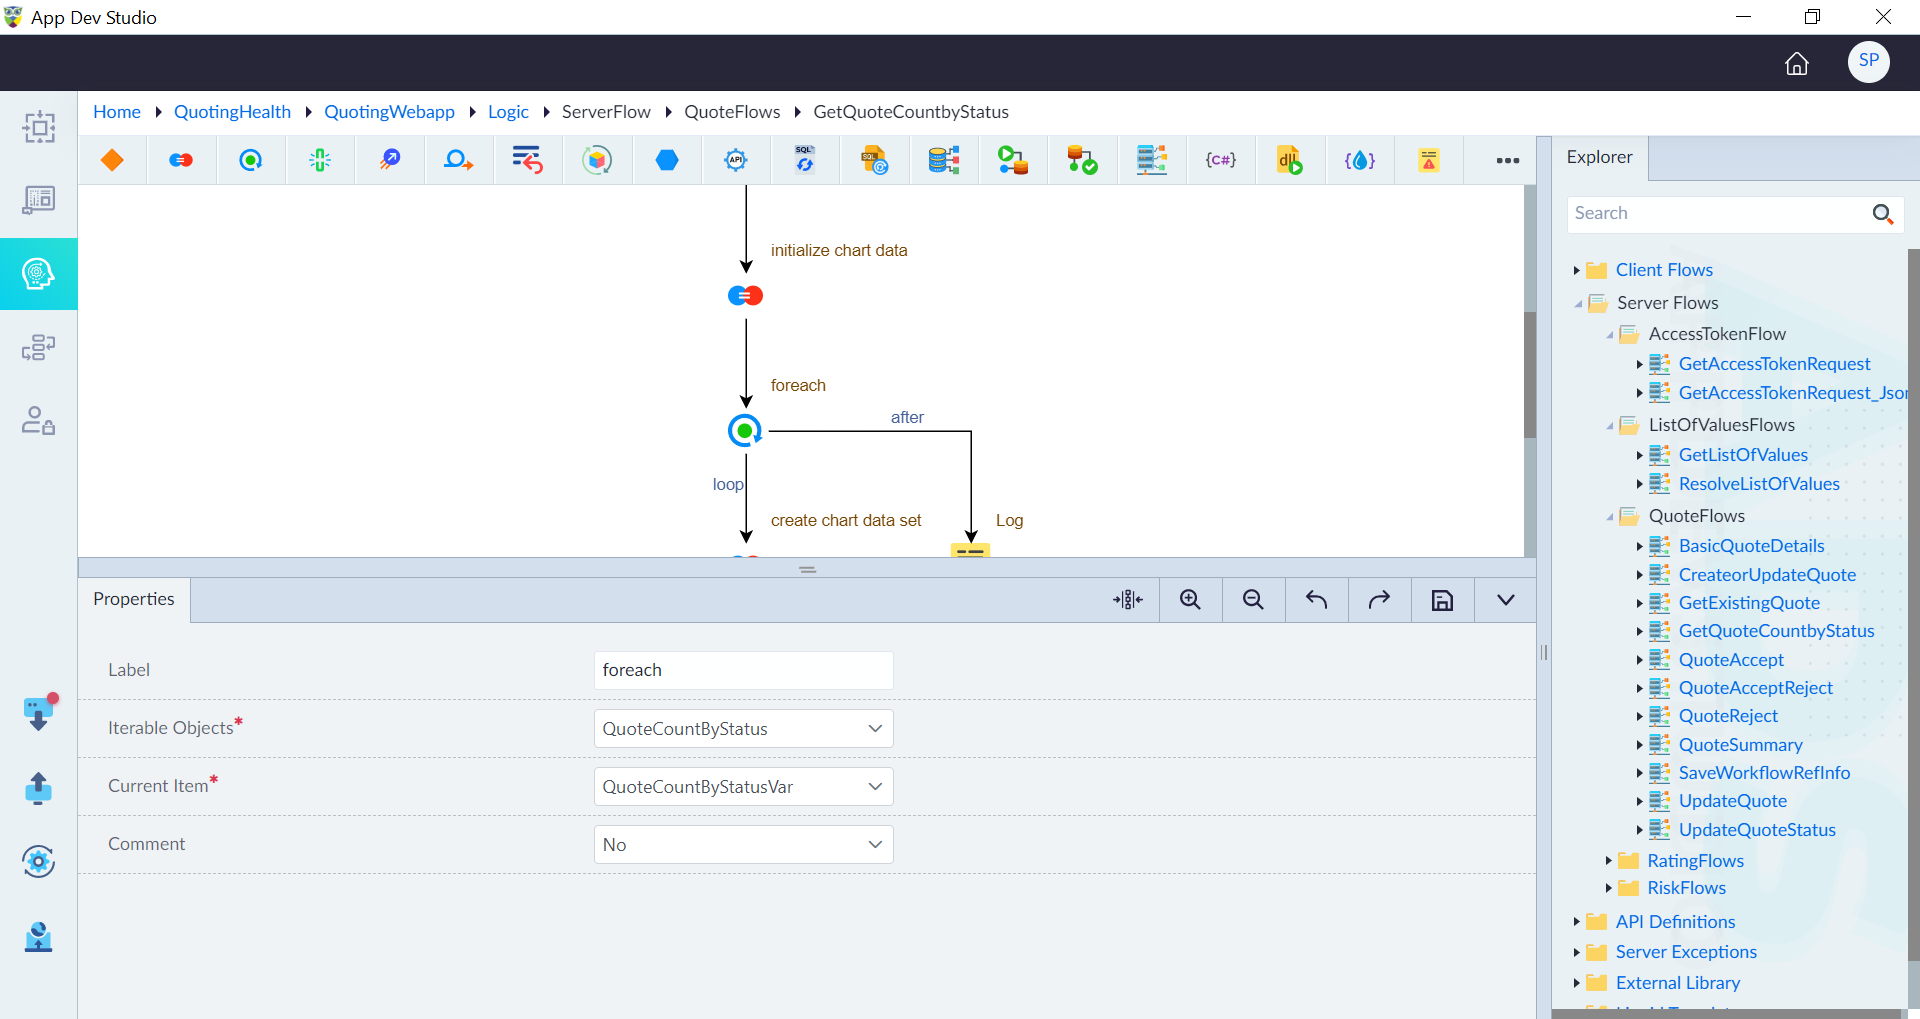The height and width of the screenshot is (1019, 1920).
Task: Open QuoteSummary in the Explorer tree
Action: click(1740, 745)
